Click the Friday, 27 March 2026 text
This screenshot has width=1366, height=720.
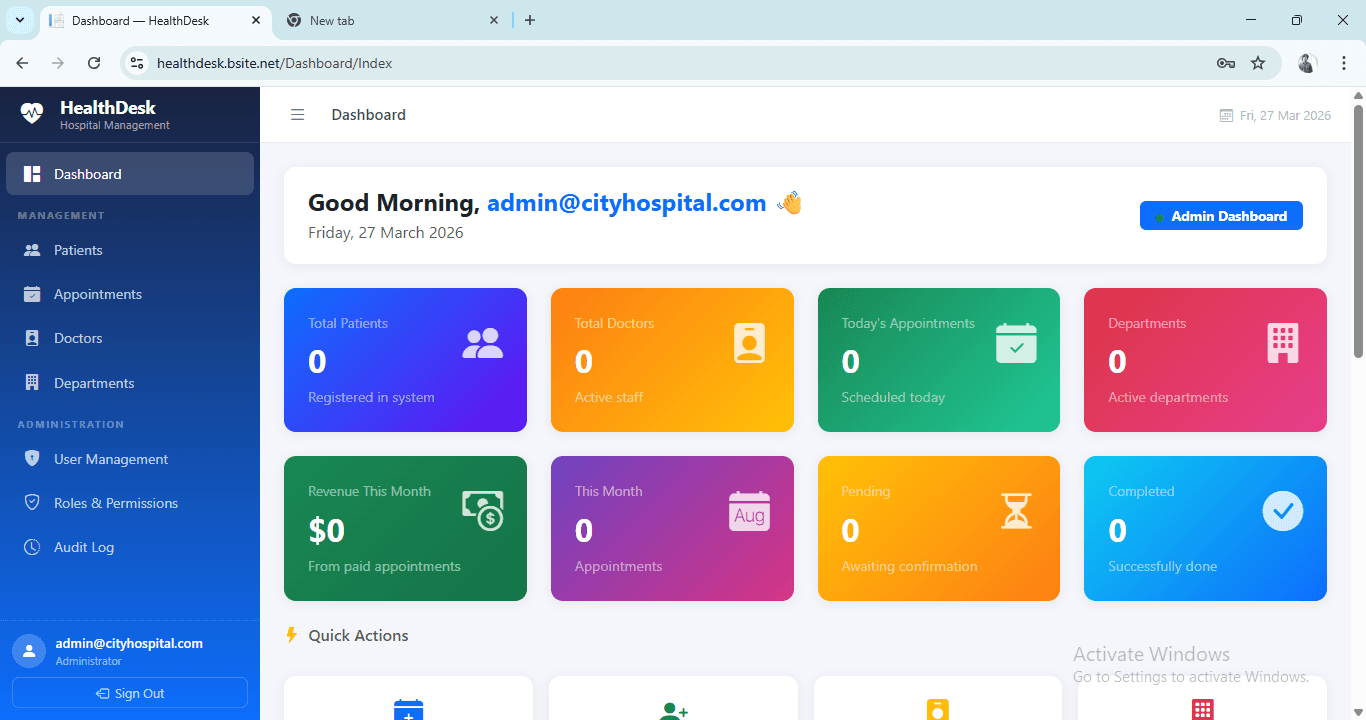[386, 232]
